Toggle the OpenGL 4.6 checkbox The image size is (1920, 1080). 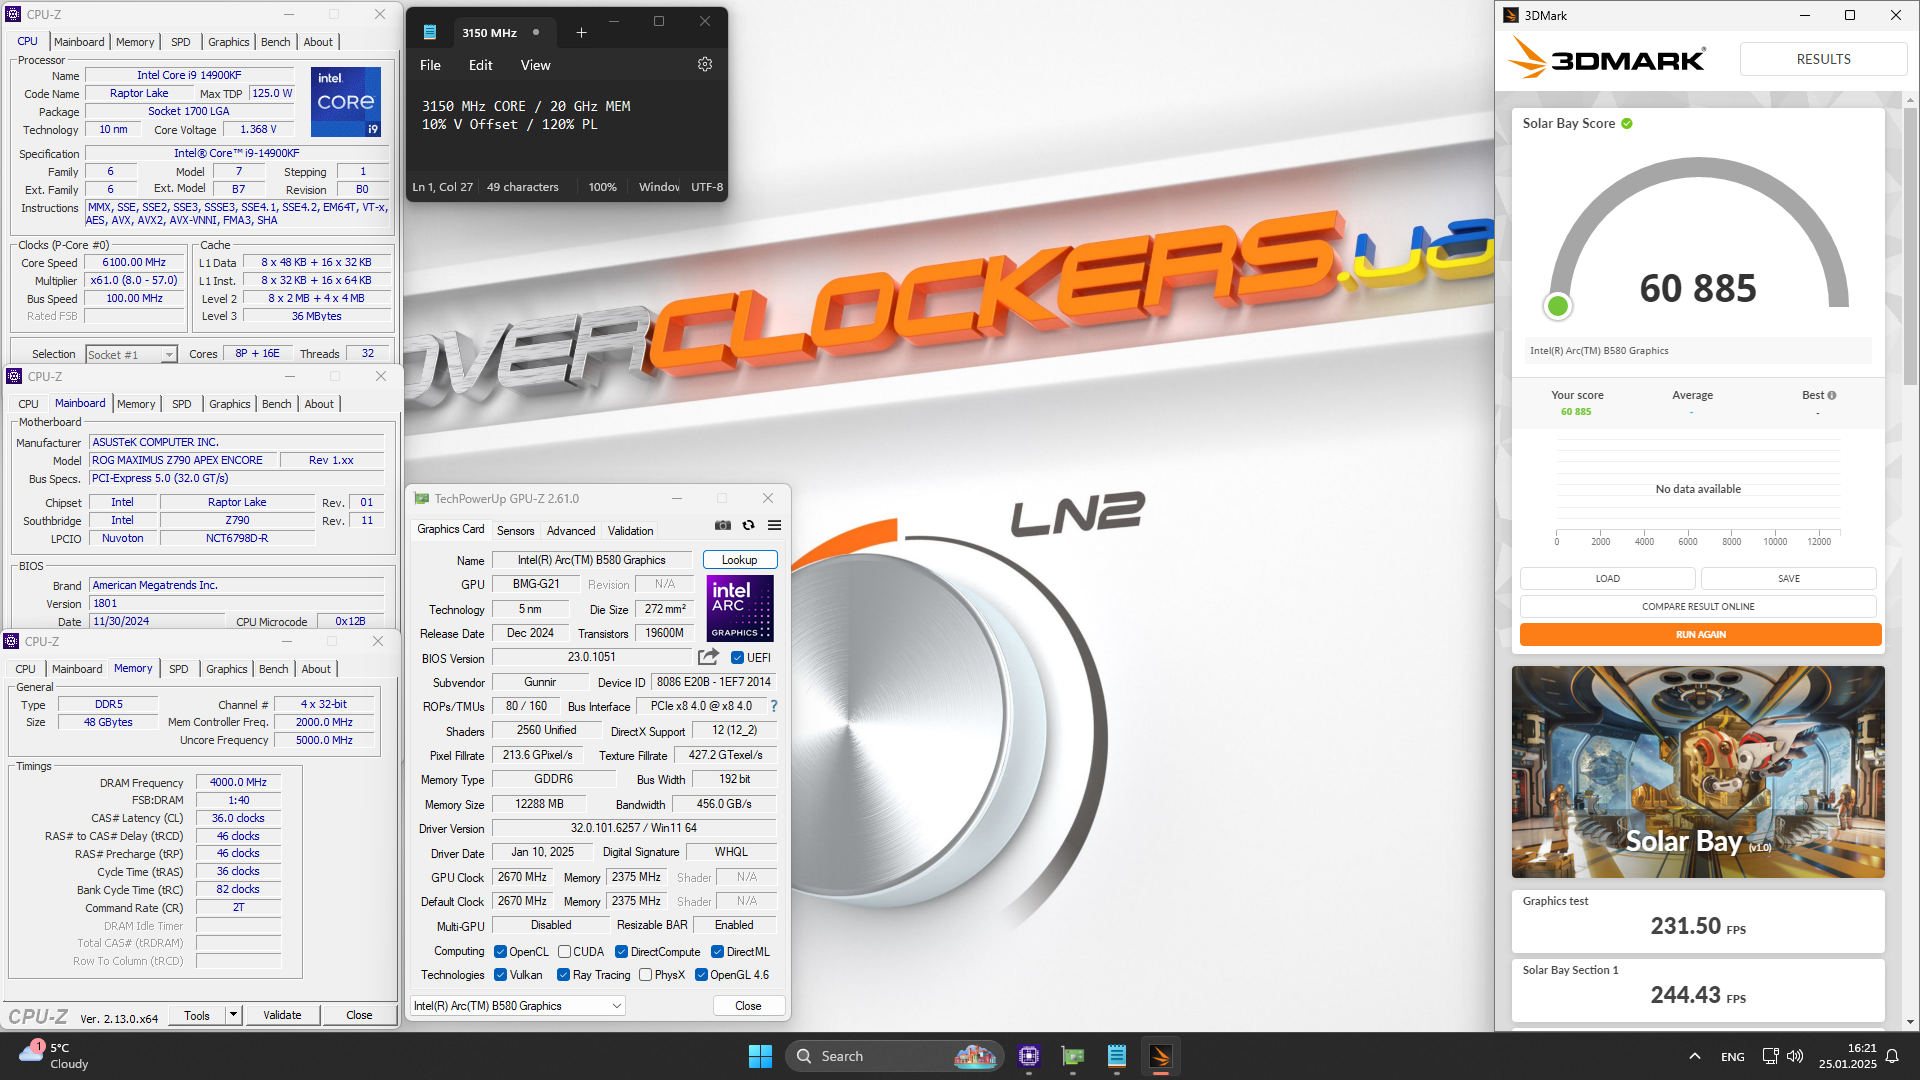tap(701, 975)
